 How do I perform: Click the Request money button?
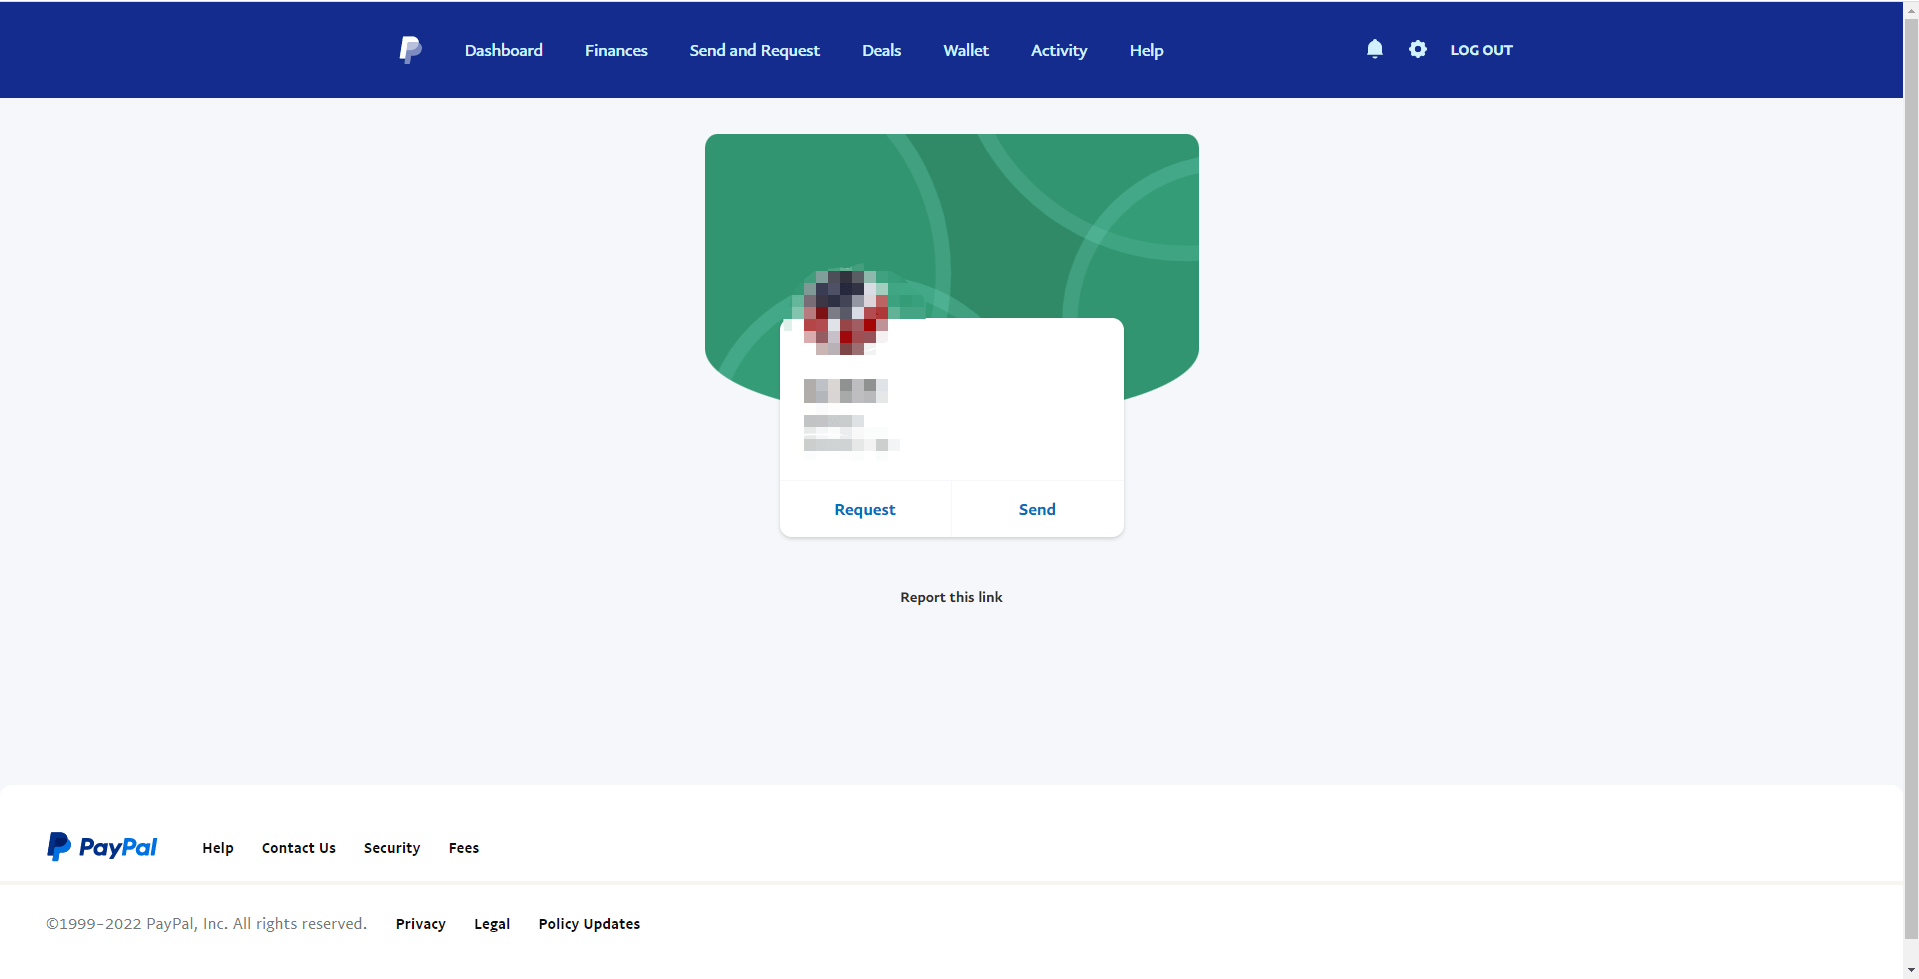coord(864,508)
